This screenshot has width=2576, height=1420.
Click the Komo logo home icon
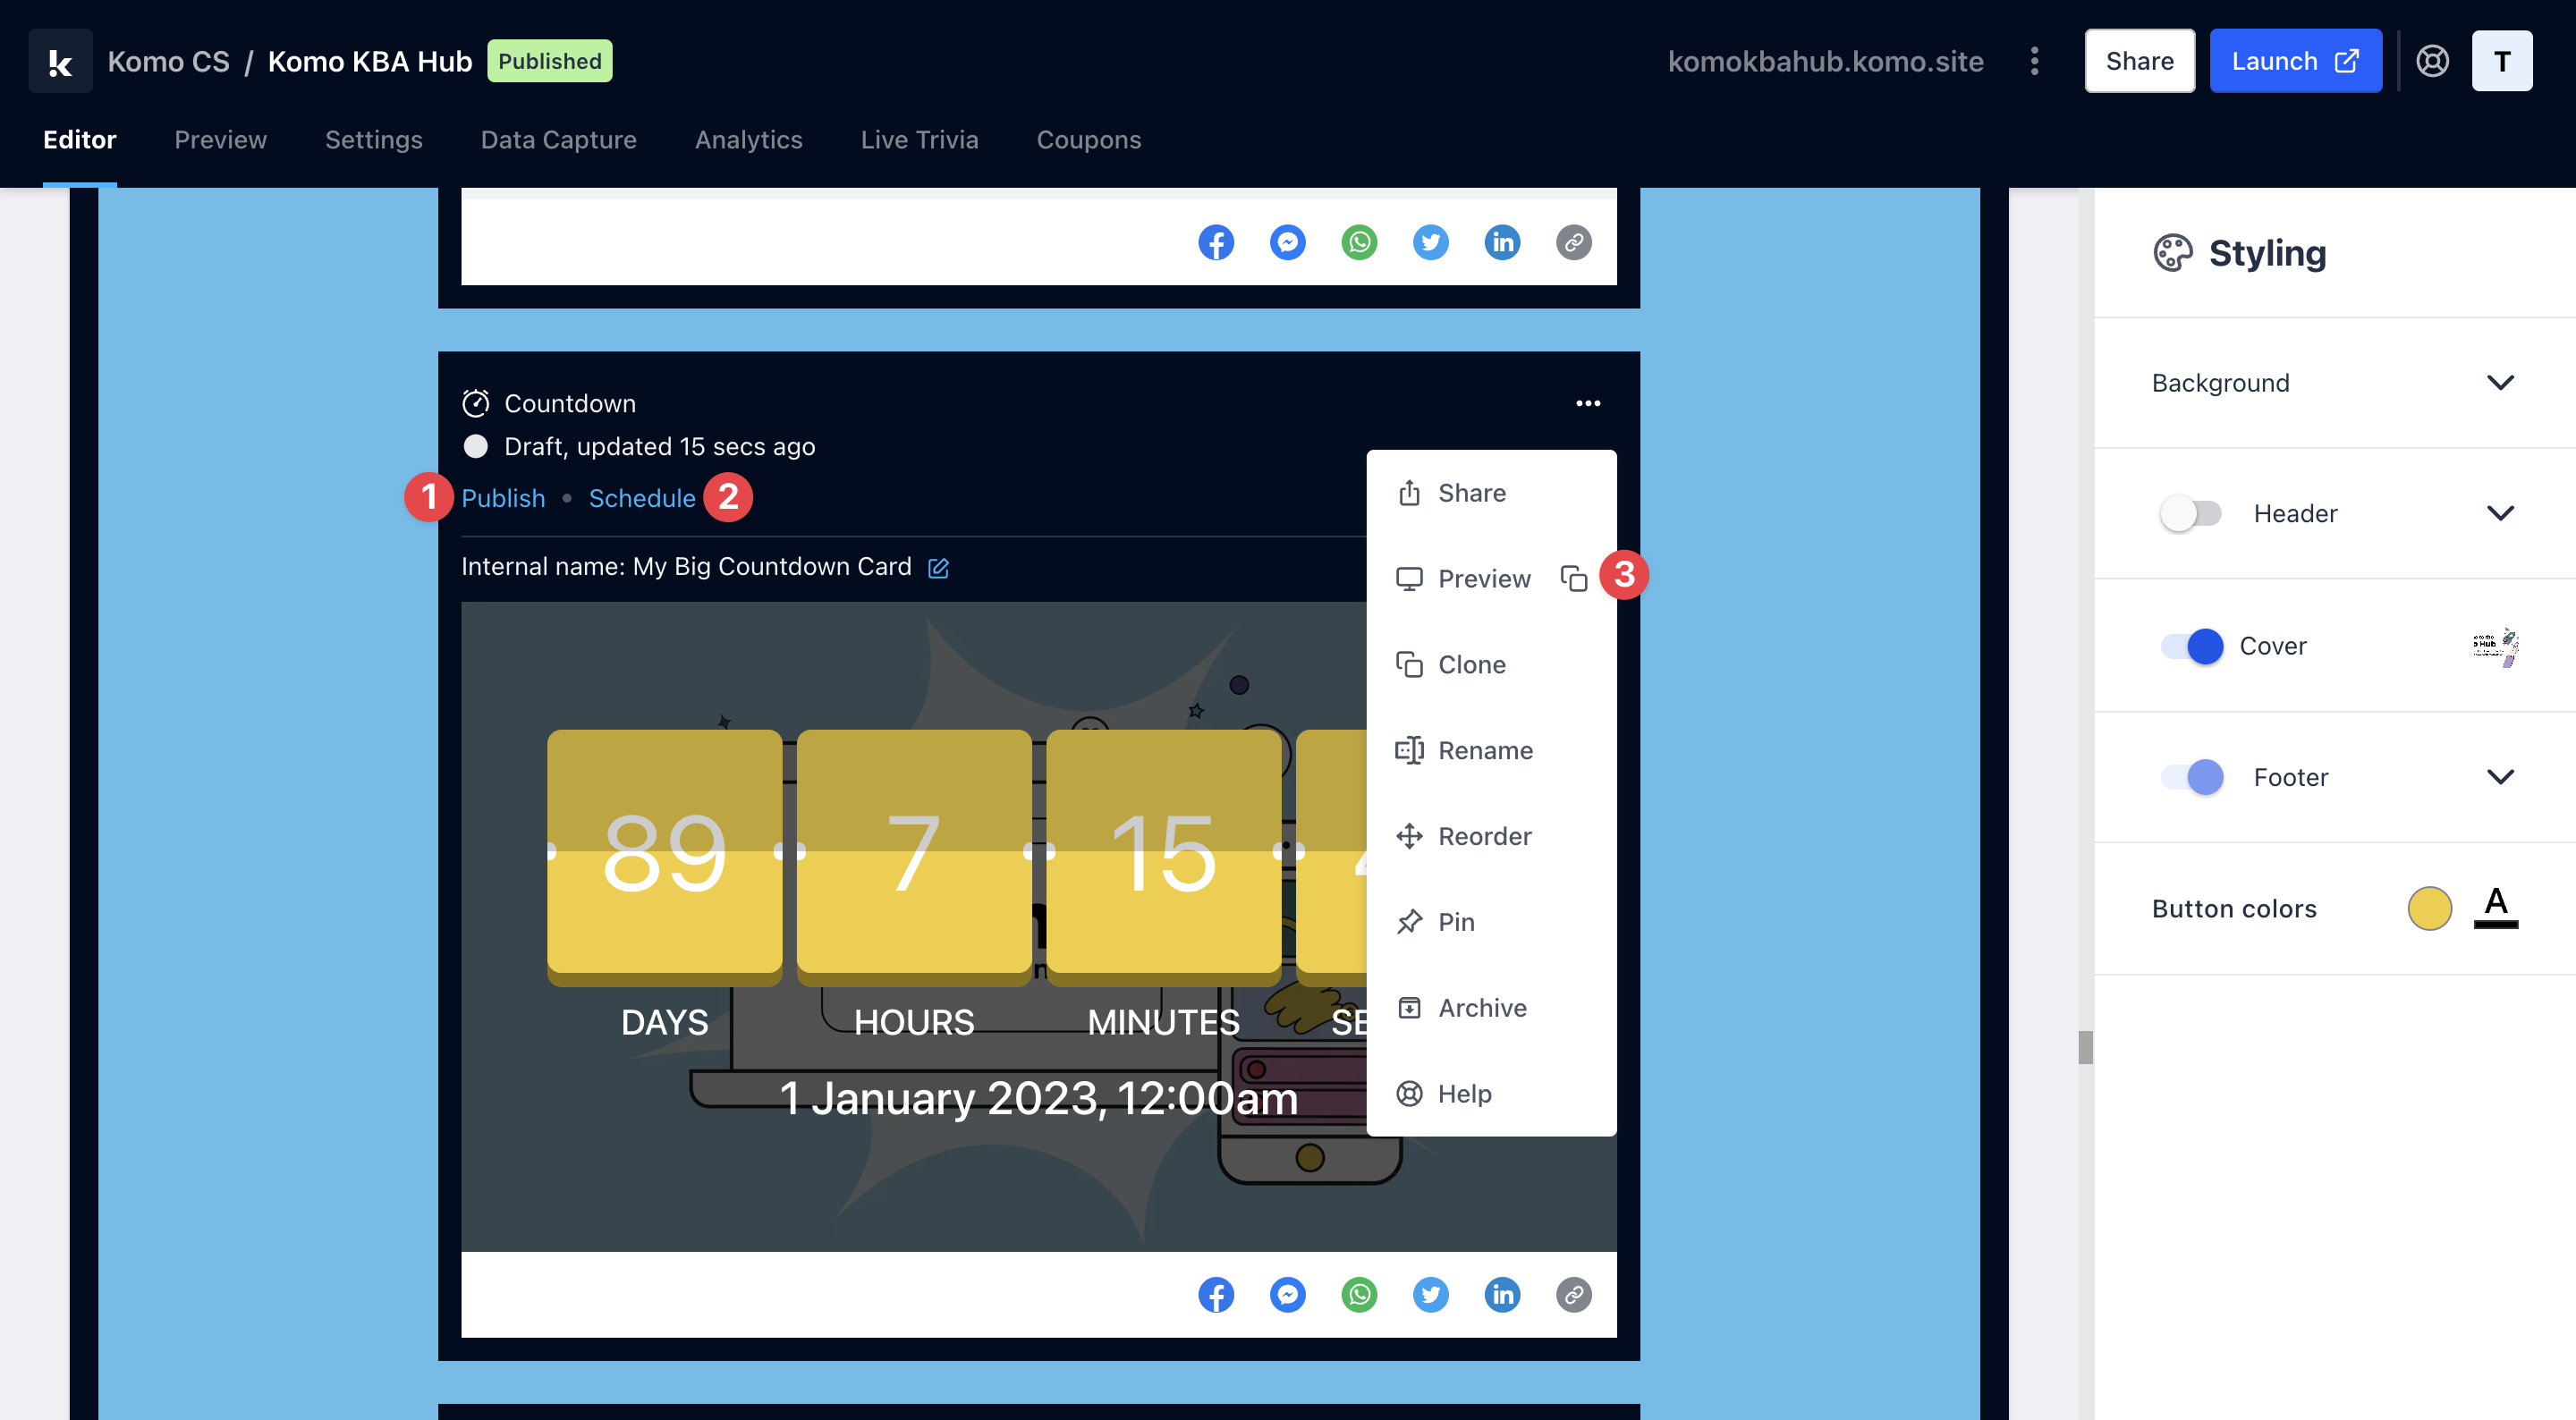pos(60,61)
